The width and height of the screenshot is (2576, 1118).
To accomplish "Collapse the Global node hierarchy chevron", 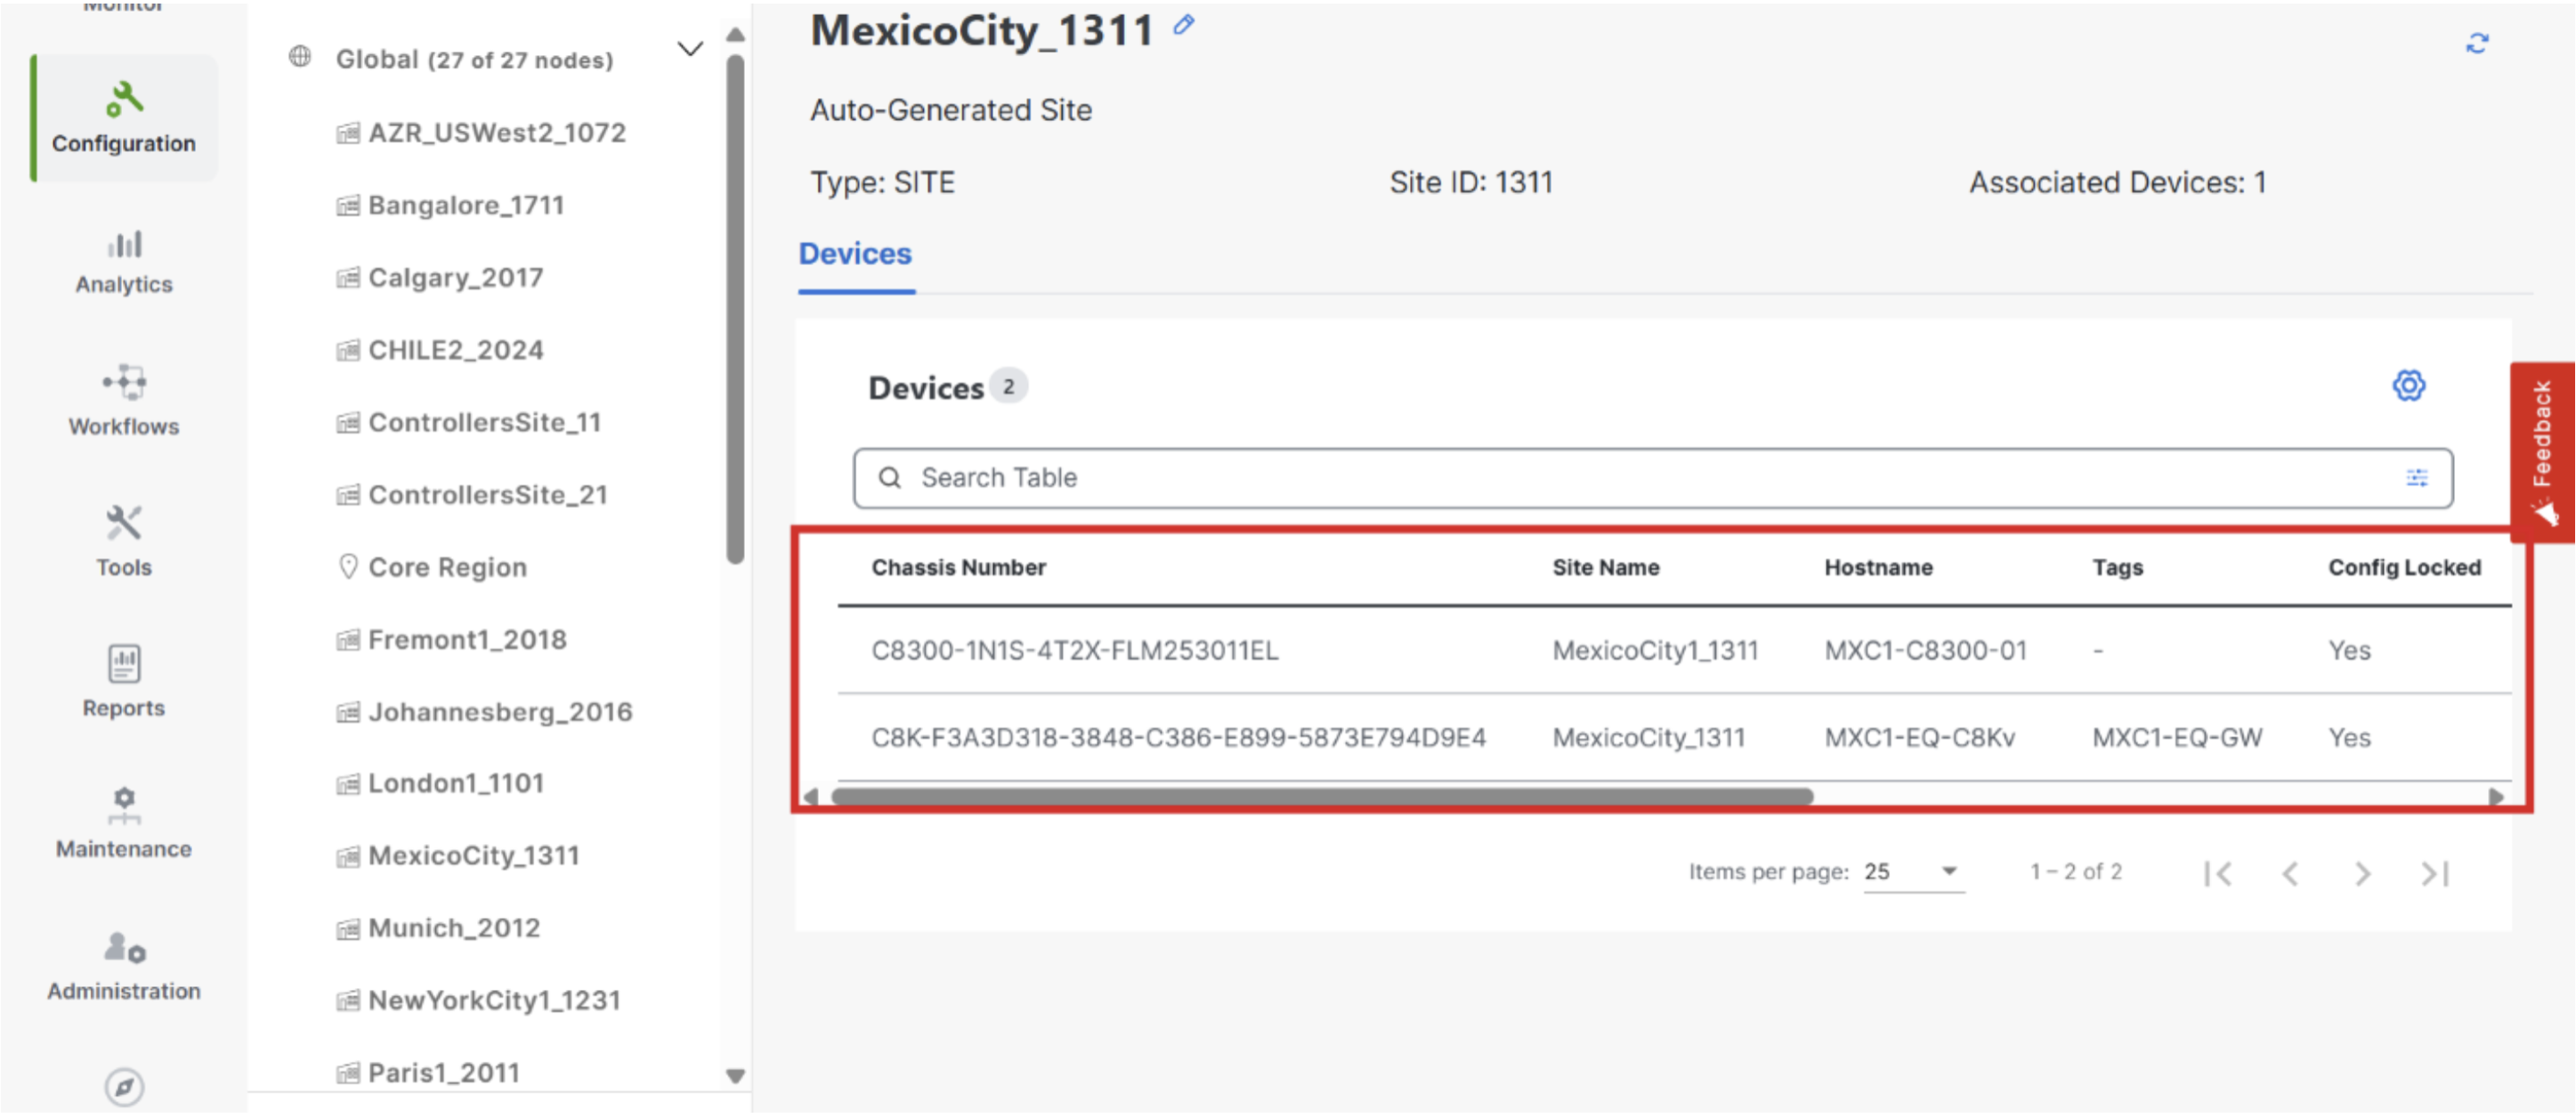I will (690, 48).
